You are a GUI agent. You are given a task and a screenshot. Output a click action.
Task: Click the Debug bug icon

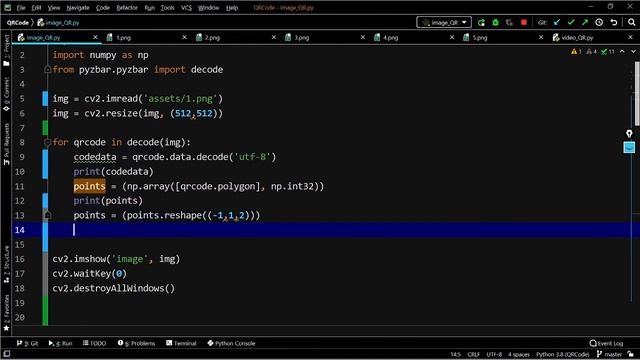click(x=496, y=22)
